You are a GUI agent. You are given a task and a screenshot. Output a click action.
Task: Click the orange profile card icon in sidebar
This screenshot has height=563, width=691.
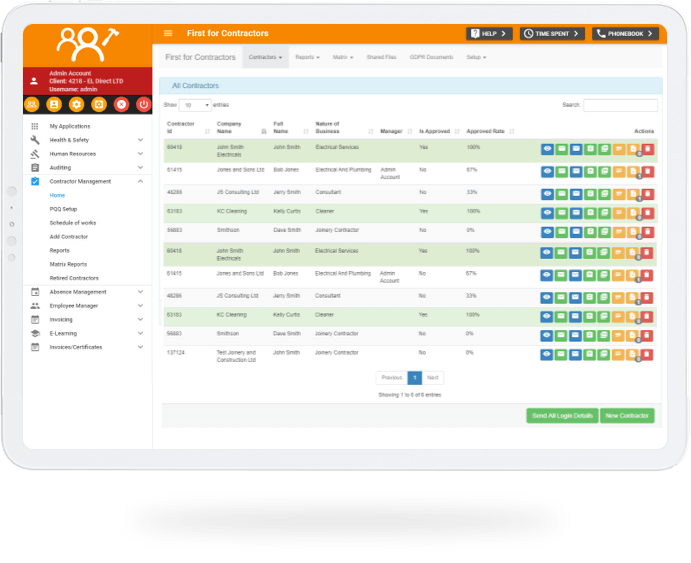point(54,104)
